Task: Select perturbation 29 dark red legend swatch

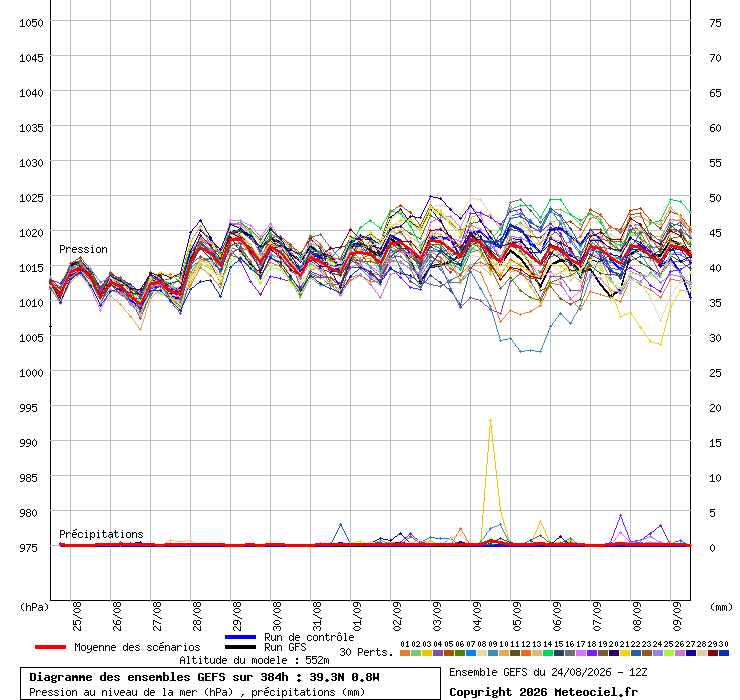Action: [x=713, y=653]
